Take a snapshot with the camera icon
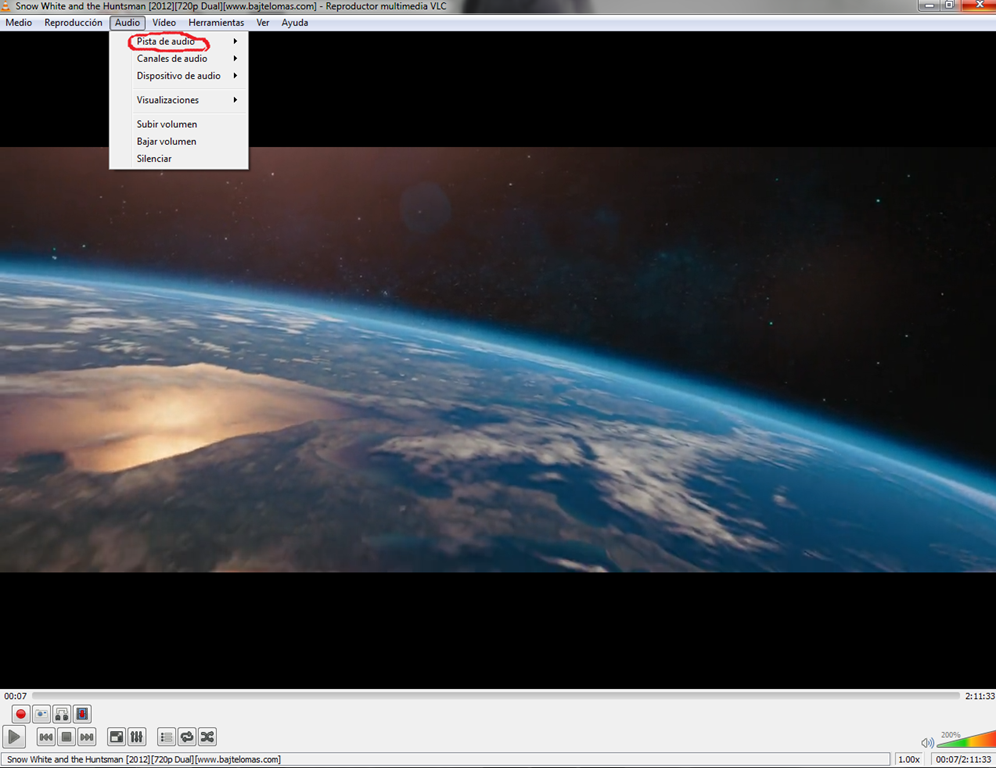 pos(41,714)
